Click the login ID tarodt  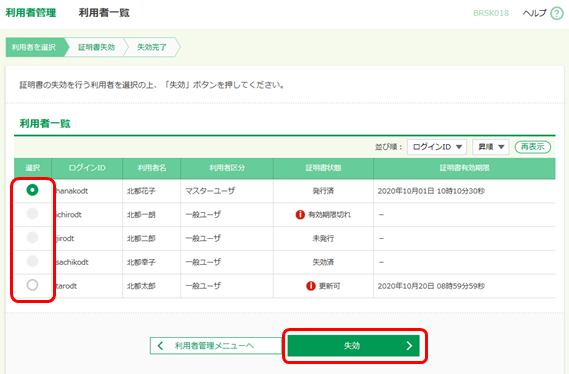click(66, 286)
